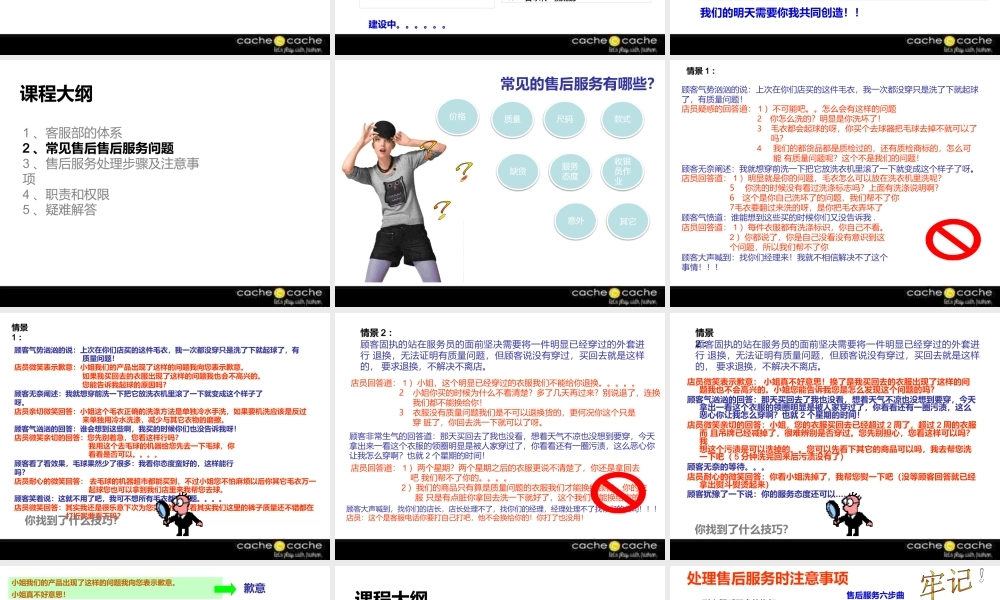Select the heading 常见的售后服务有哪些?
1000x600 pixels.
(577, 84)
